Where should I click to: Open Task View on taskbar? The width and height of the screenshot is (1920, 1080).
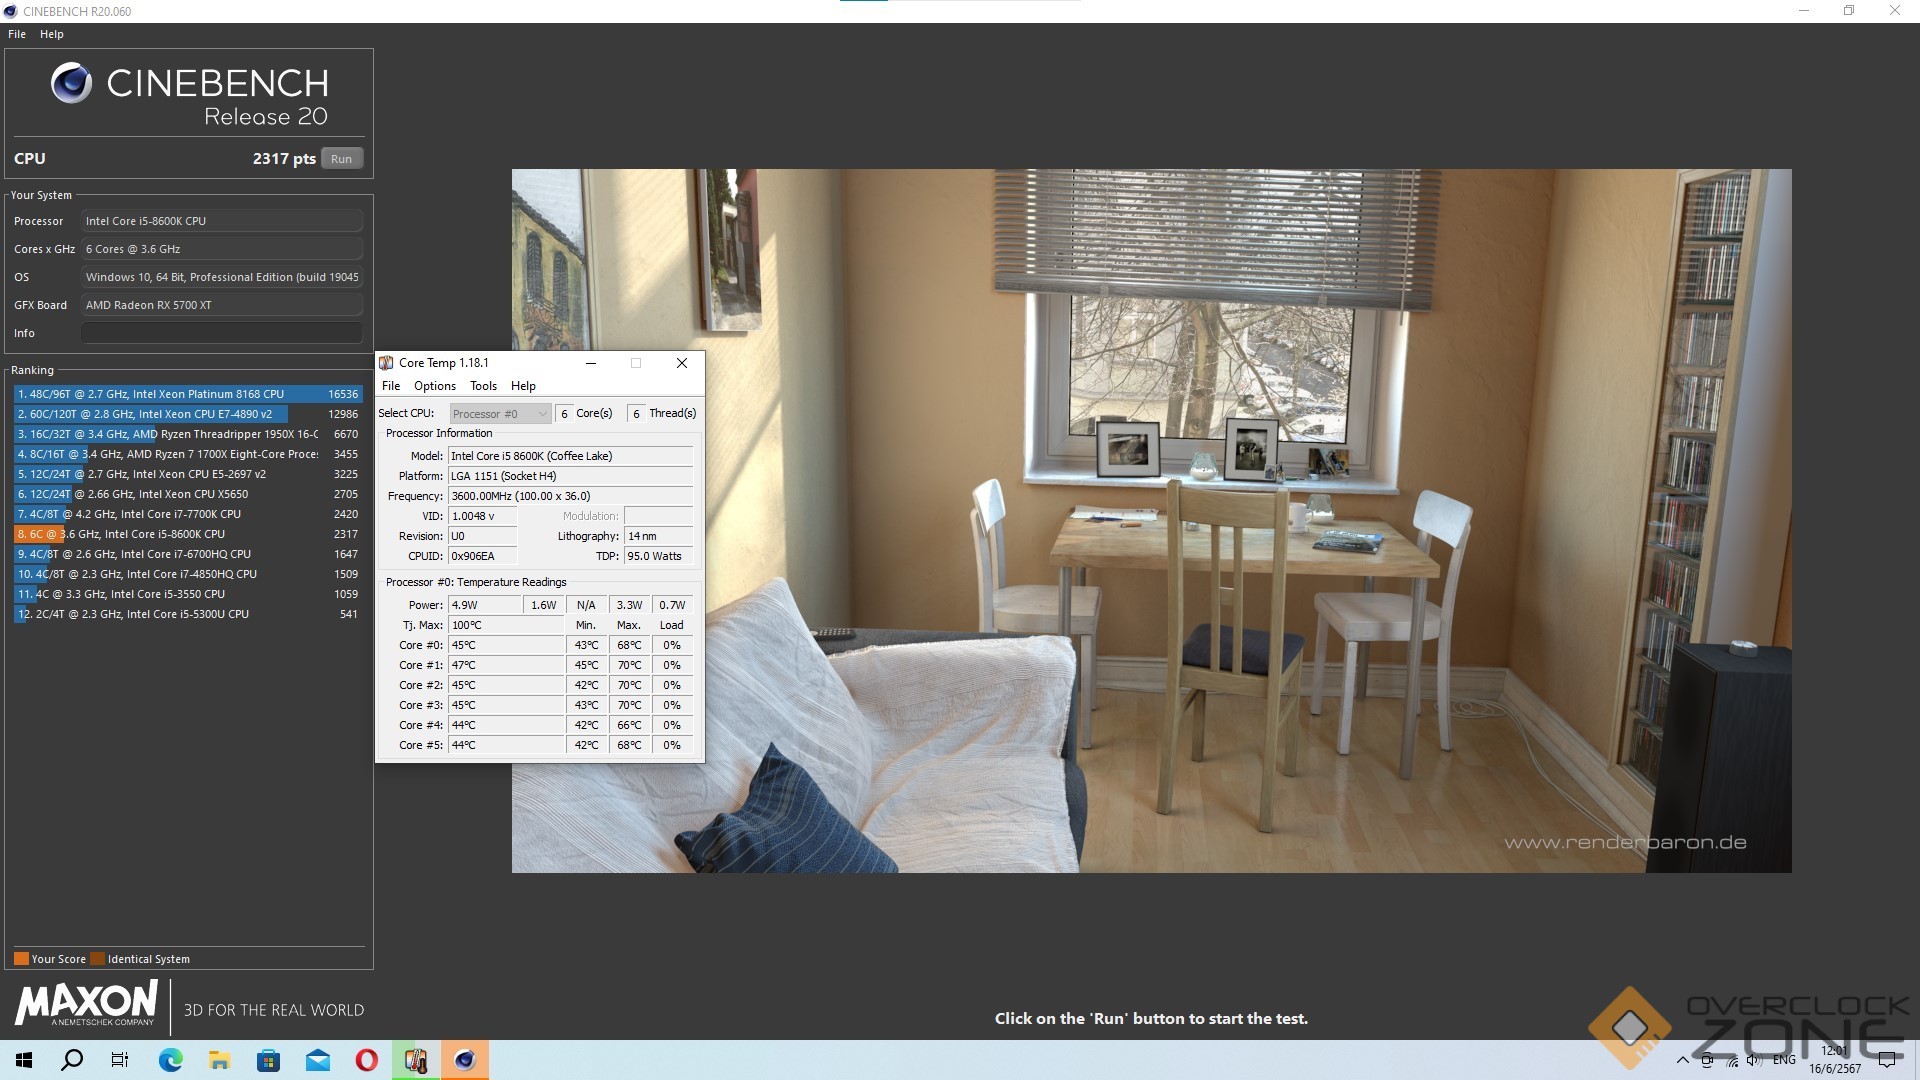pos(120,1060)
